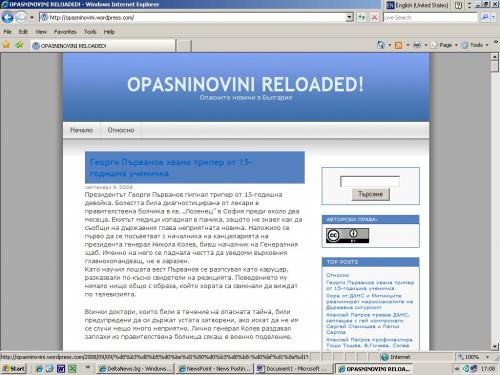The image size is (500, 375).
Task: Open the Хора от ДАНС Top Posts link
Action: tap(369, 301)
